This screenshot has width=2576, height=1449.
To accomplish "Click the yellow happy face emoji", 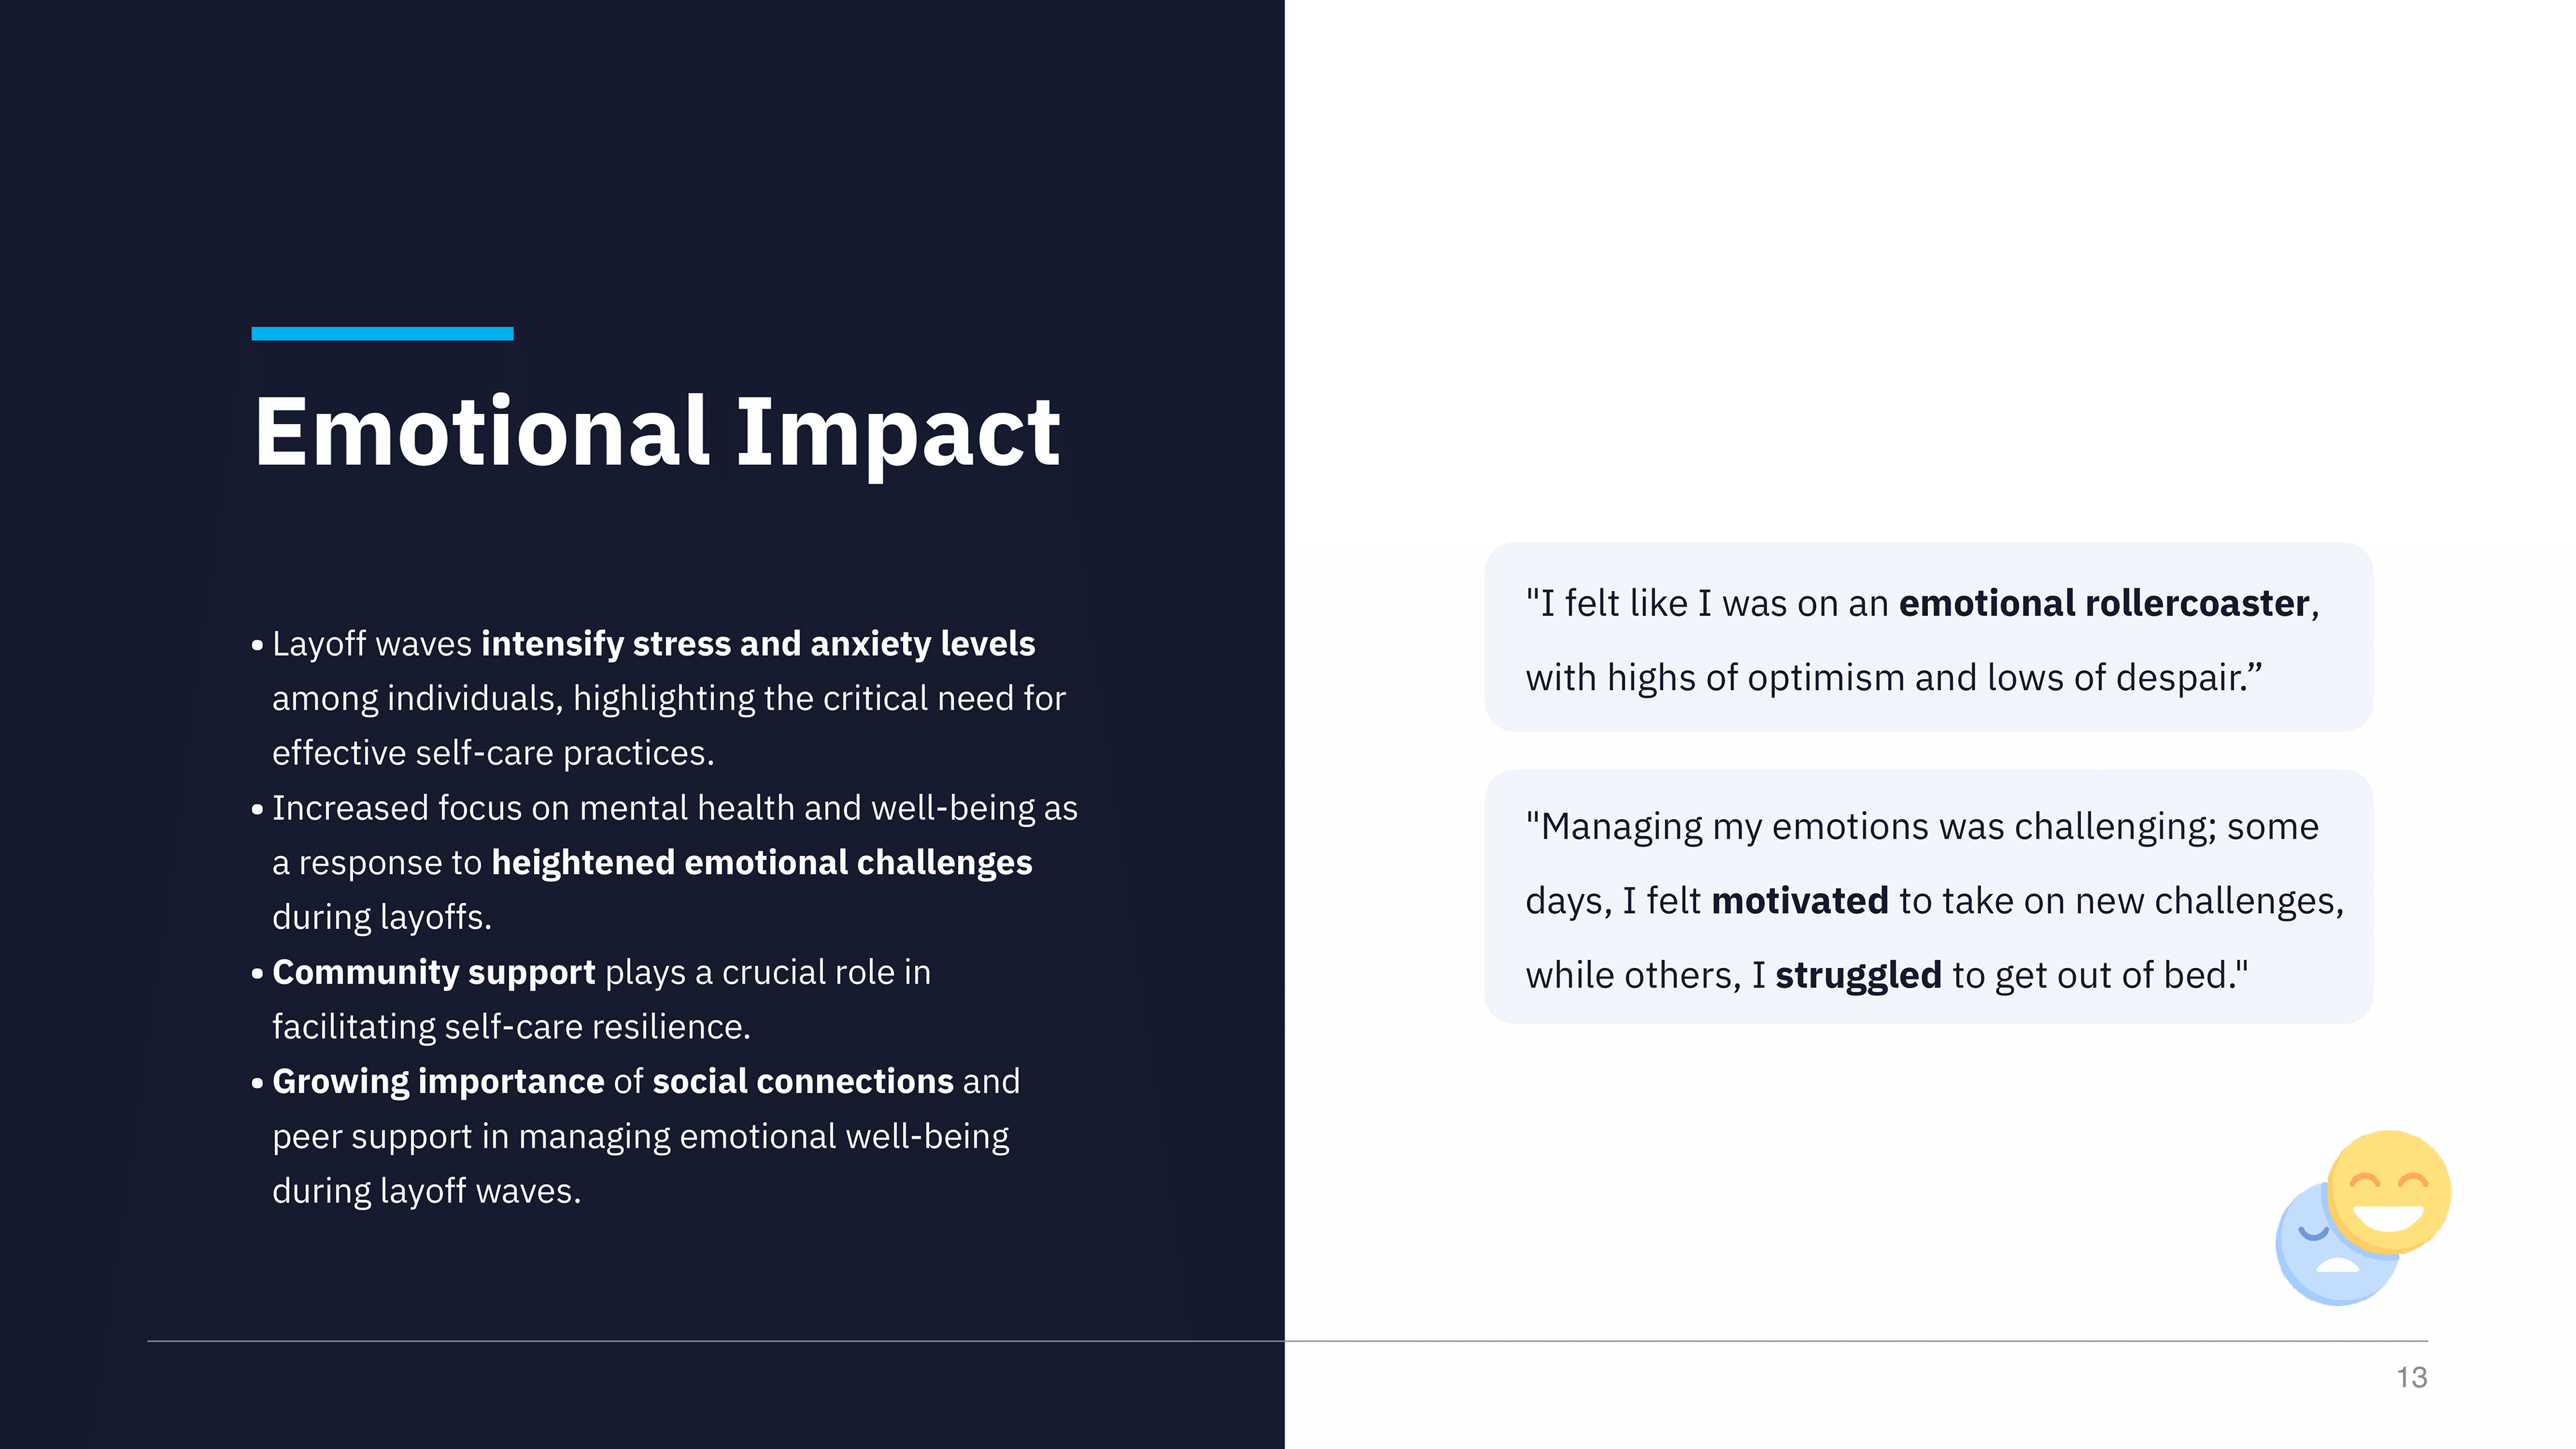I will [x=2388, y=1192].
